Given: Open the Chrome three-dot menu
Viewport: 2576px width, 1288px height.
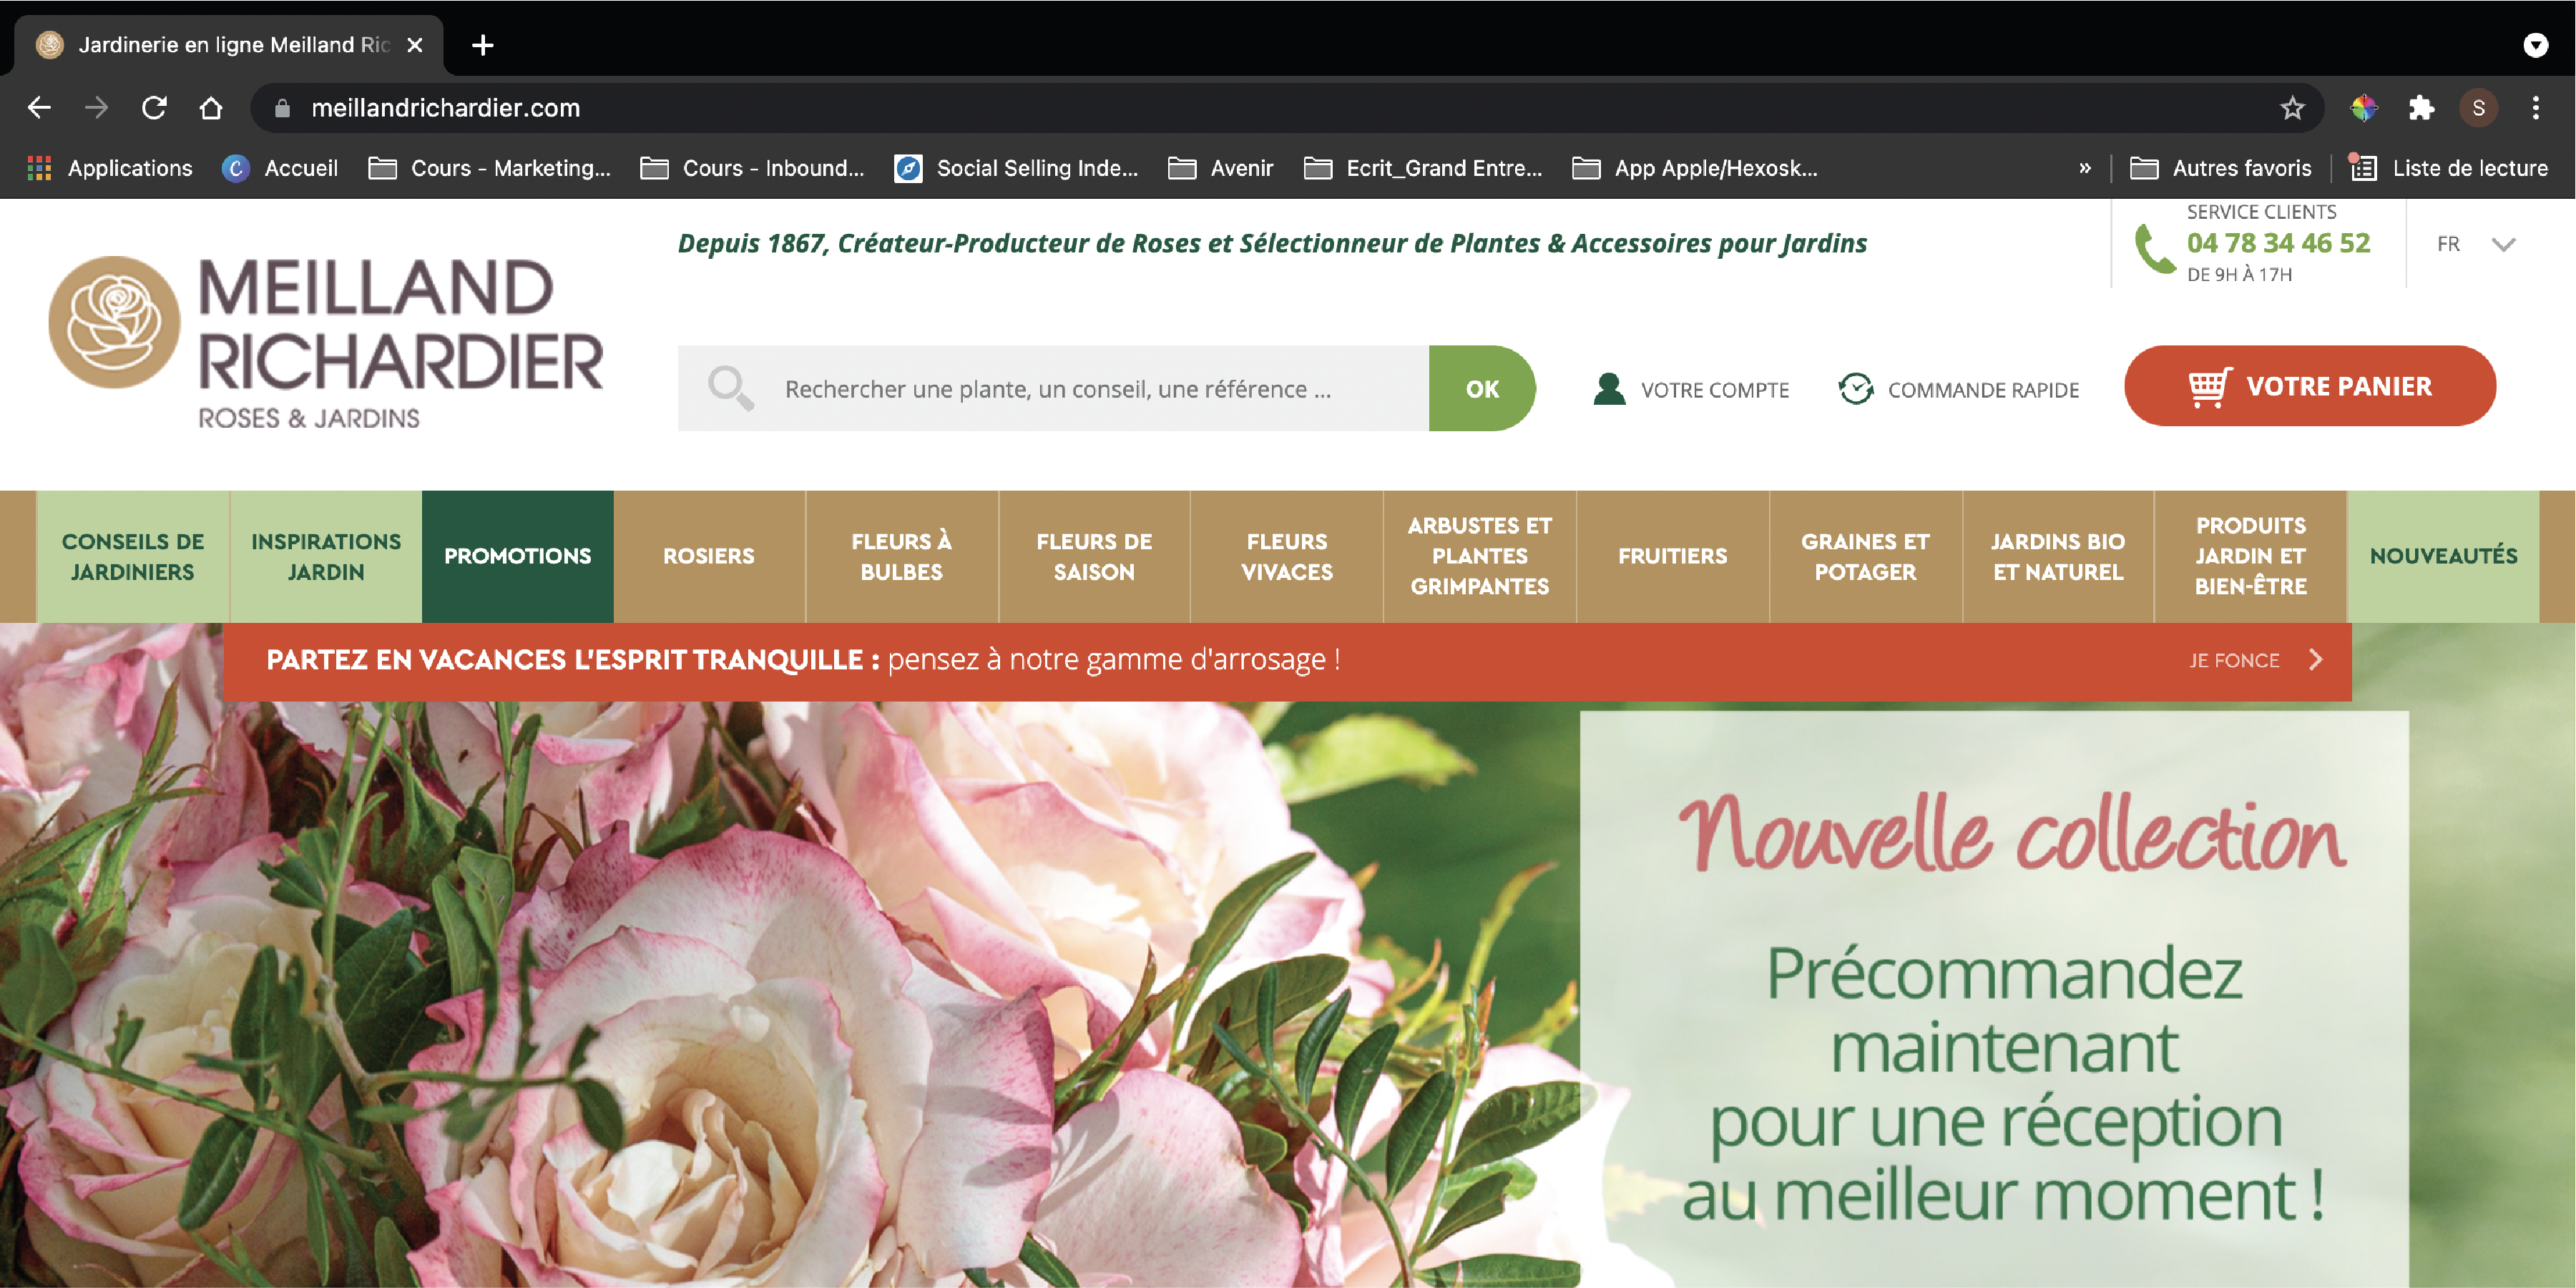Looking at the screenshot, I should pos(2535,108).
